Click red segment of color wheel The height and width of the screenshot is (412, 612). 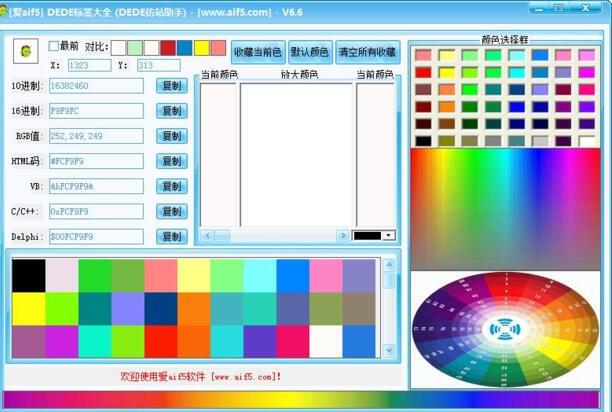(x=507, y=289)
